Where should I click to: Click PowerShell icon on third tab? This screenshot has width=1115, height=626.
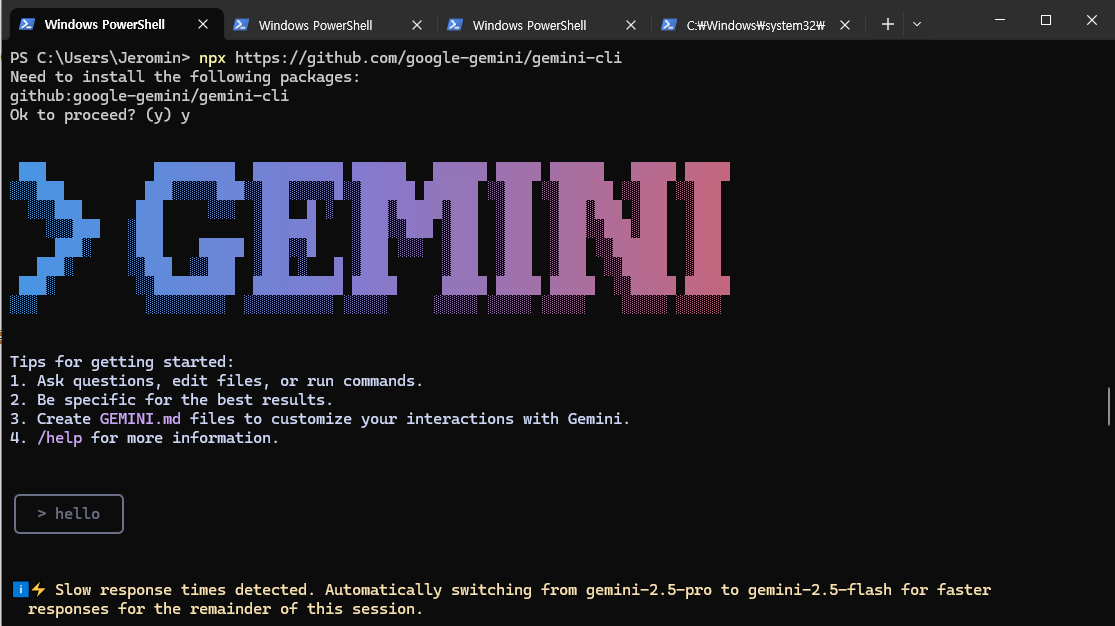point(455,25)
